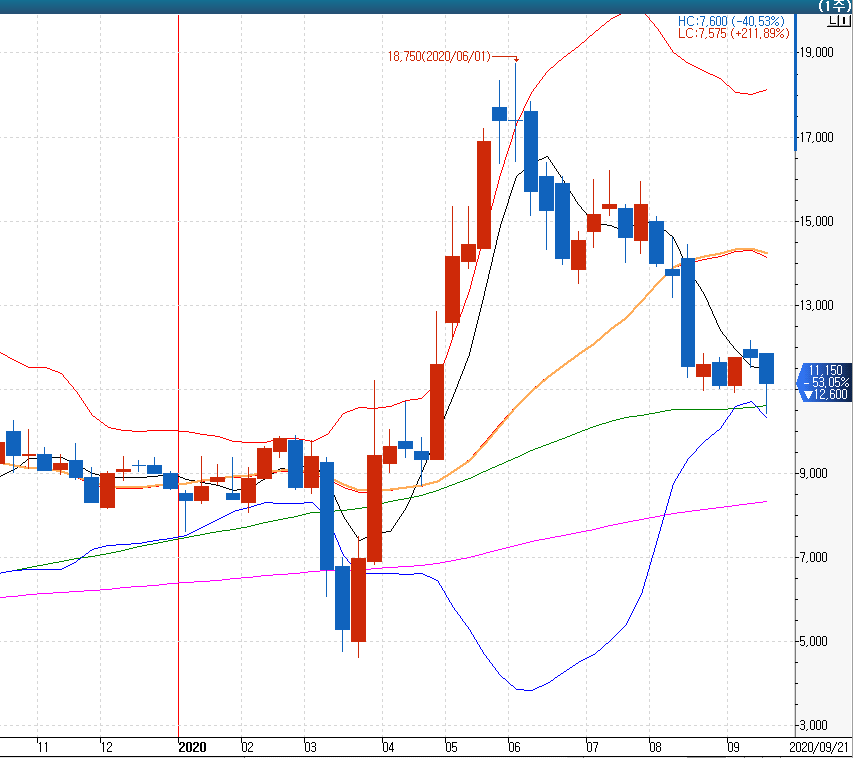Select the 18,750 (2020/06/01) peak annotation
Screen dimensions: 853x758
439,57
